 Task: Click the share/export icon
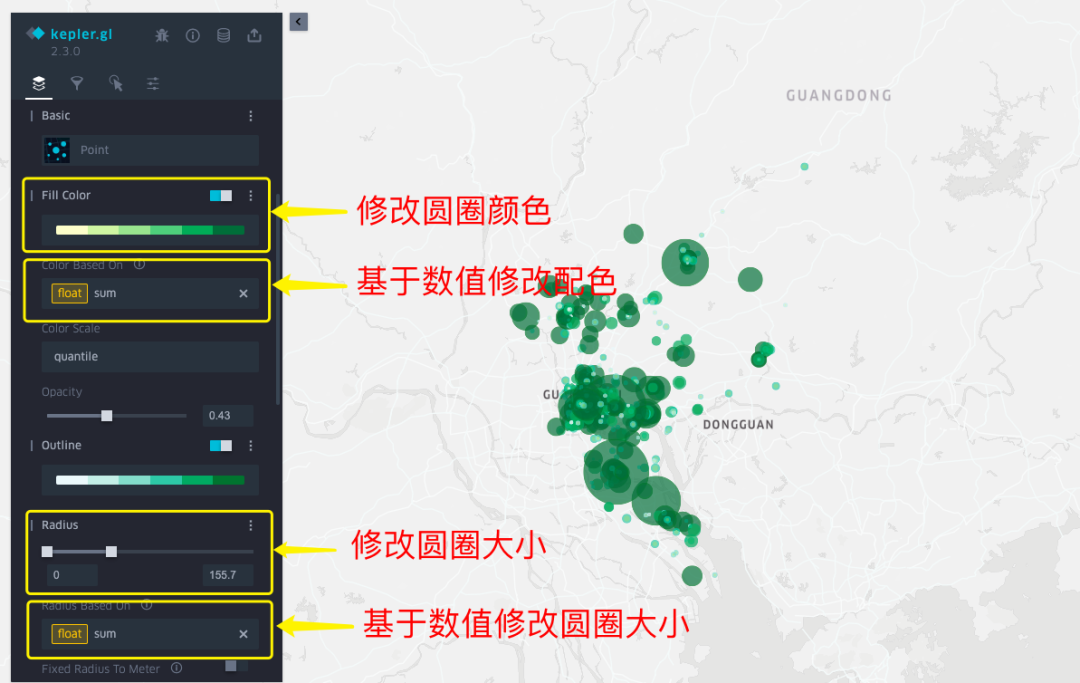tap(255, 35)
